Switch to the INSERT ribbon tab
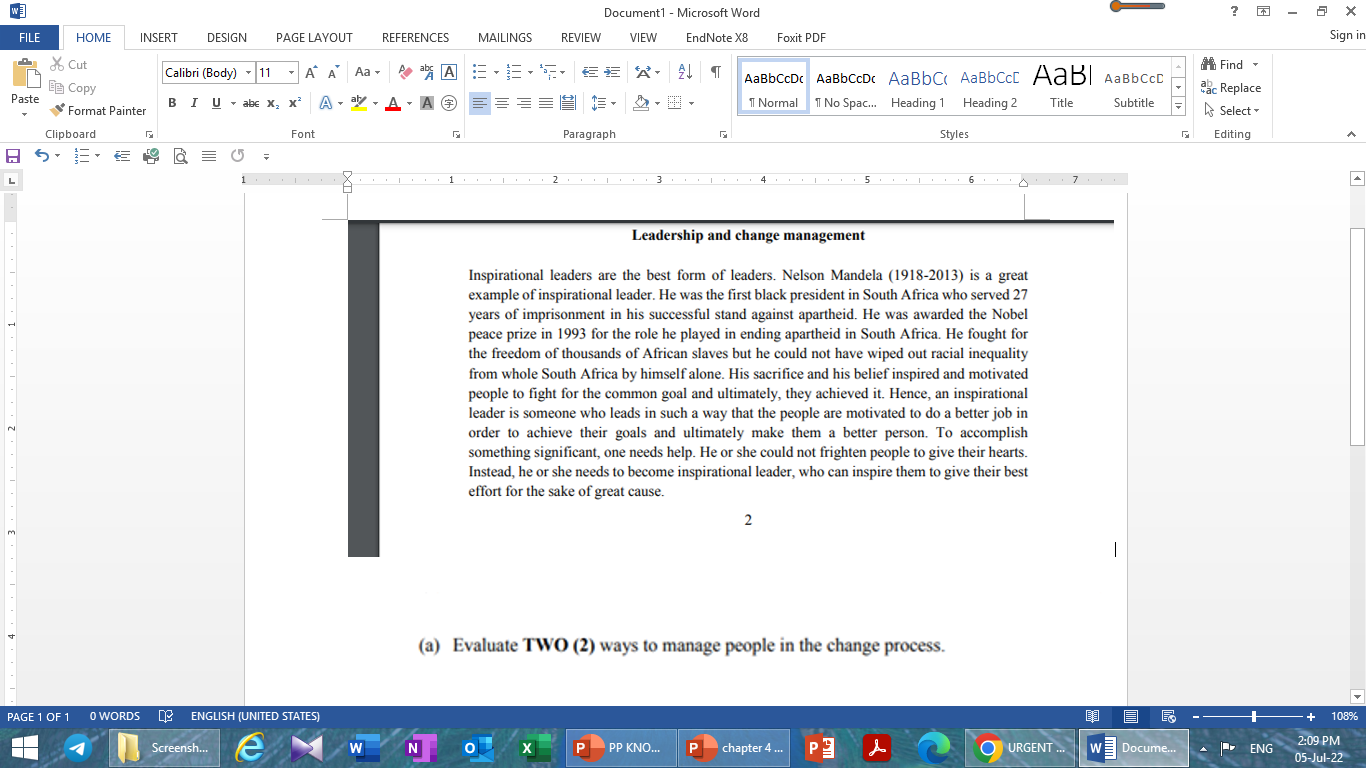This screenshot has height=768, width=1366. (x=158, y=37)
